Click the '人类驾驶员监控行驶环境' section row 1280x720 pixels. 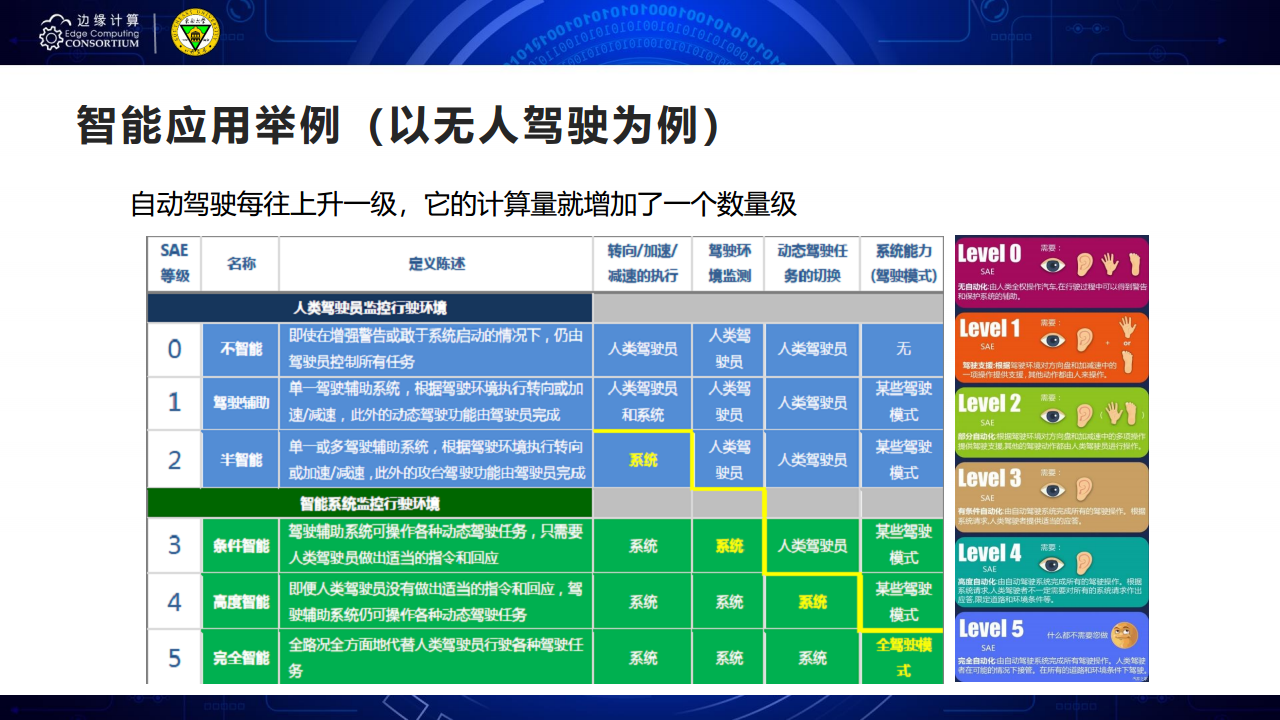pyautogui.click(x=370, y=307)
